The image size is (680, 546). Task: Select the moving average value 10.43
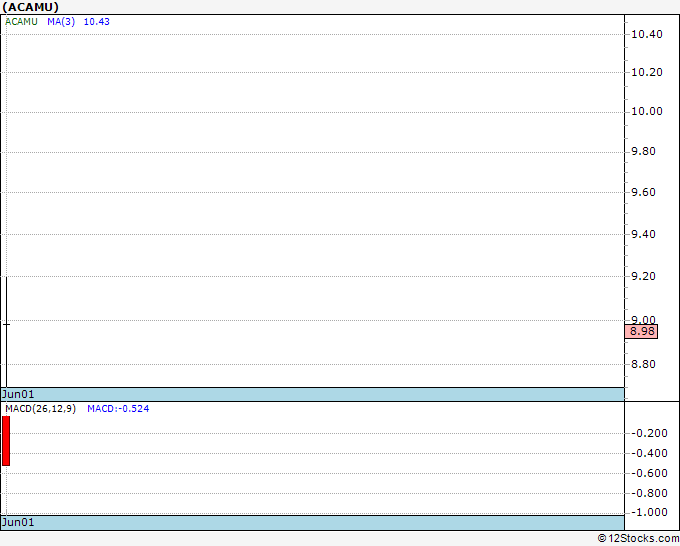pos(97,22)
